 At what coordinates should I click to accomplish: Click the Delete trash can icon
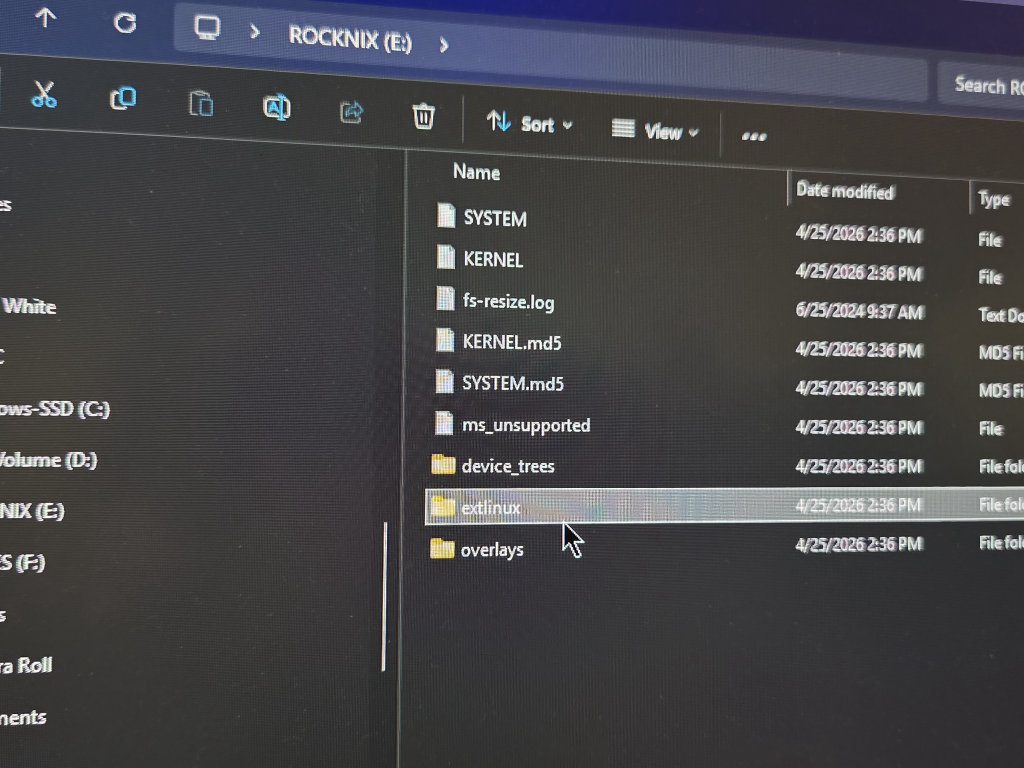point(423,116)
